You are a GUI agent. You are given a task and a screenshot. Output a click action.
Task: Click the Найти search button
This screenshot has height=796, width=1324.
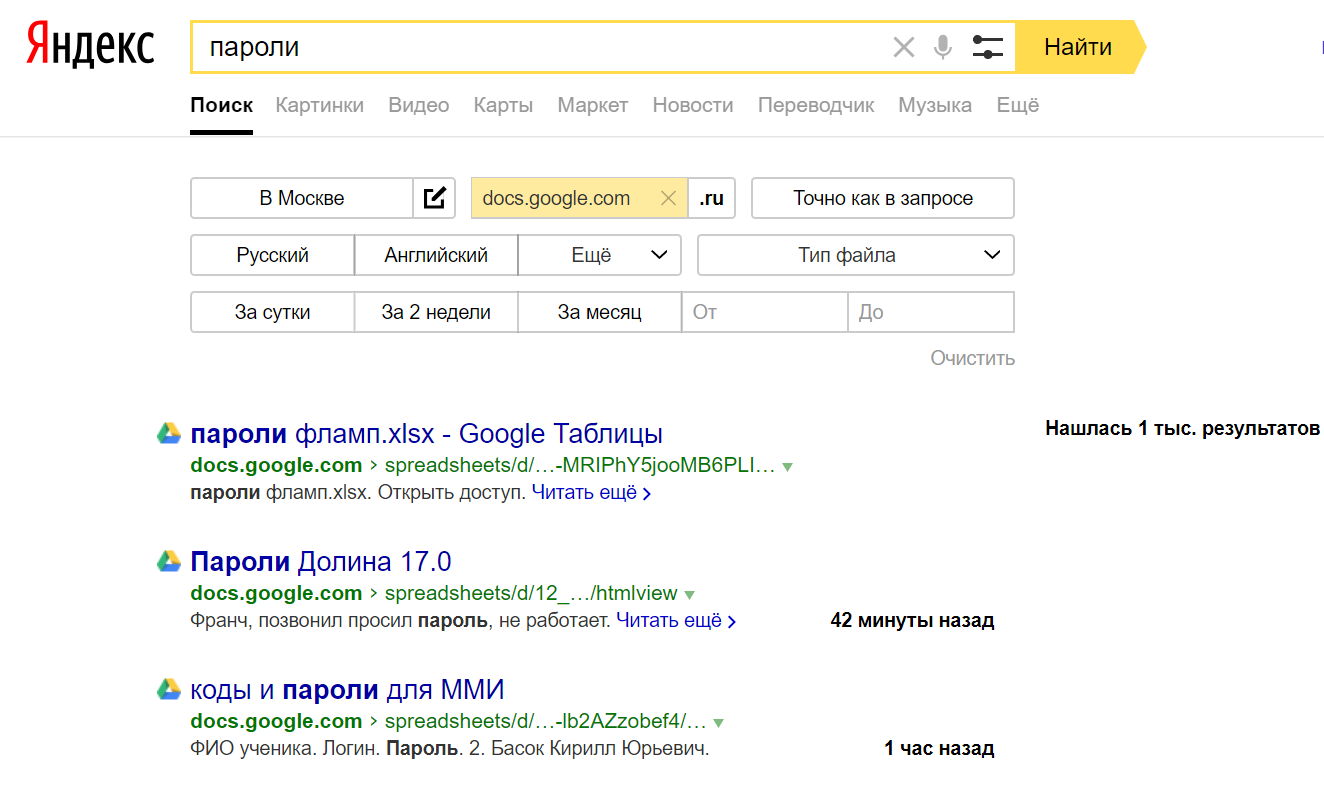(1078, 47)
